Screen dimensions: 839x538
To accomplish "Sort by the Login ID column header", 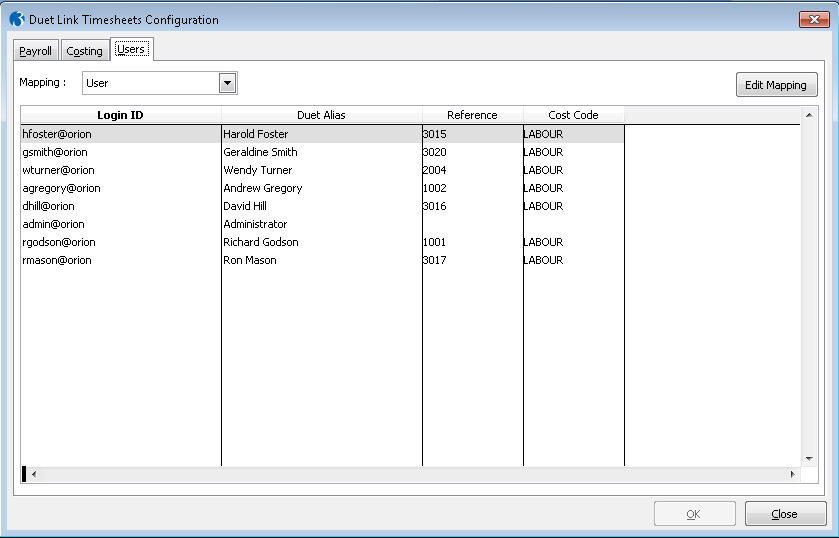I will pyautogui.click(x=121, y=115).
